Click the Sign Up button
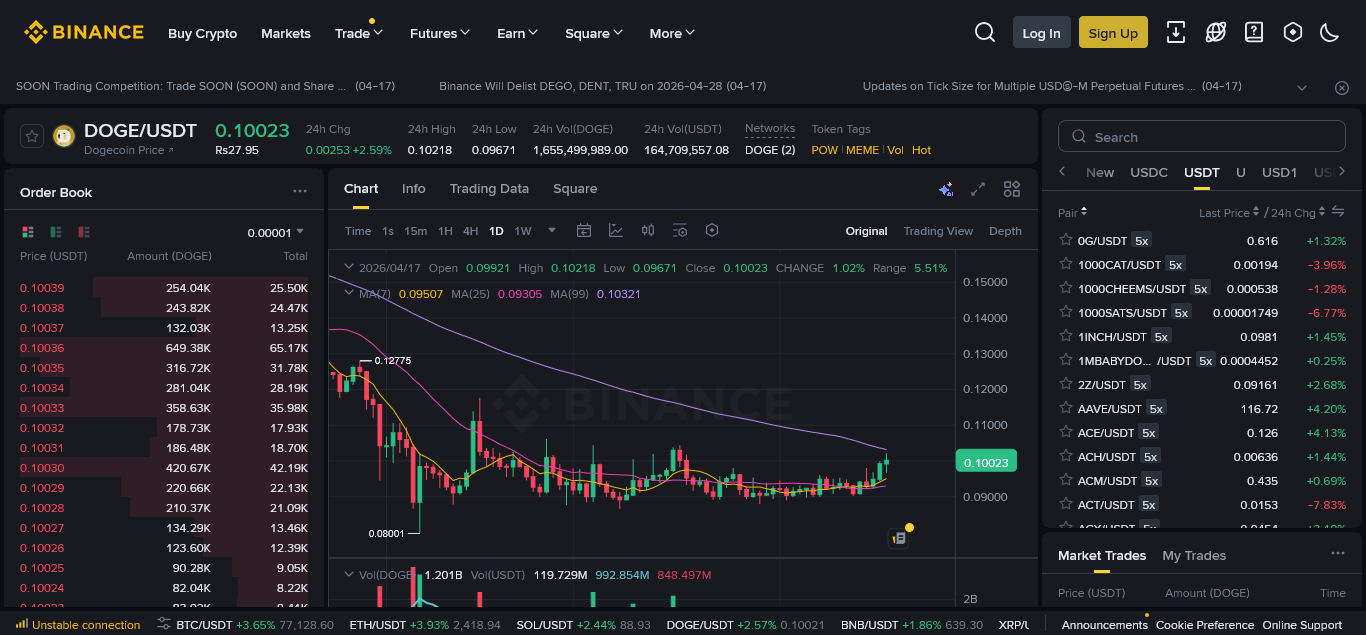Viewport: 1366px width, 635px height. [x=1113, y=33]
